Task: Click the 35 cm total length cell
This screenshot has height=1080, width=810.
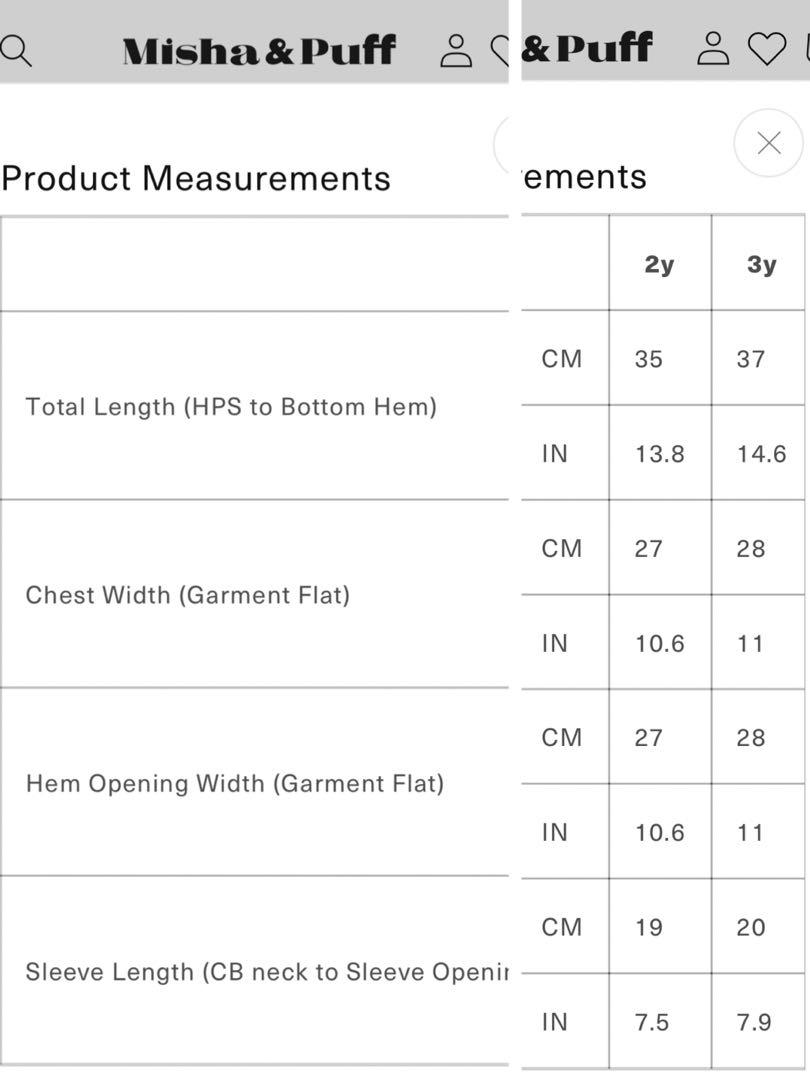Action: click(660, 358)
